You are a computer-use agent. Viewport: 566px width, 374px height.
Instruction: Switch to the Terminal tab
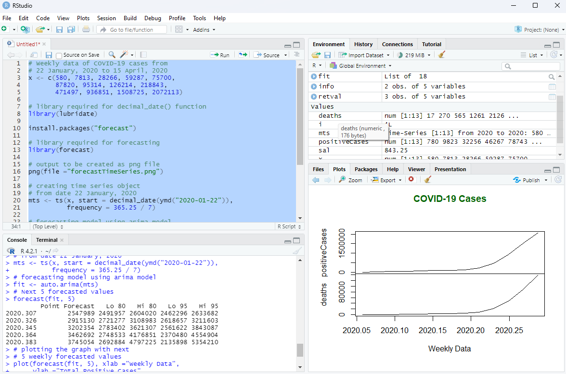point(47,240)
